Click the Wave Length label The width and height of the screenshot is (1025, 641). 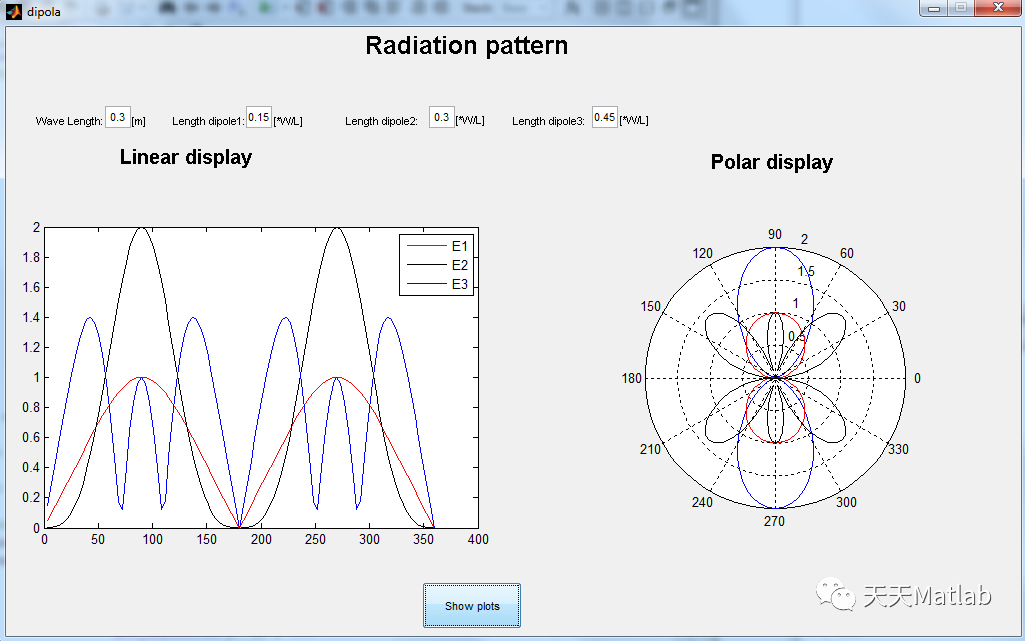(69, 121)
